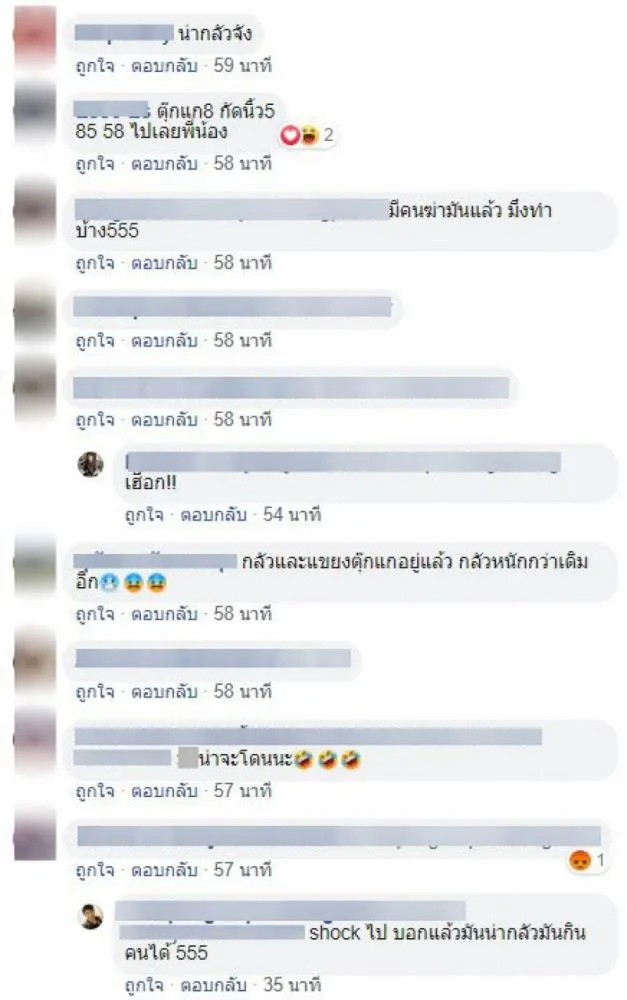Reply to มีคนฆ่ามันแล้ว comment

tap(164, 263)
